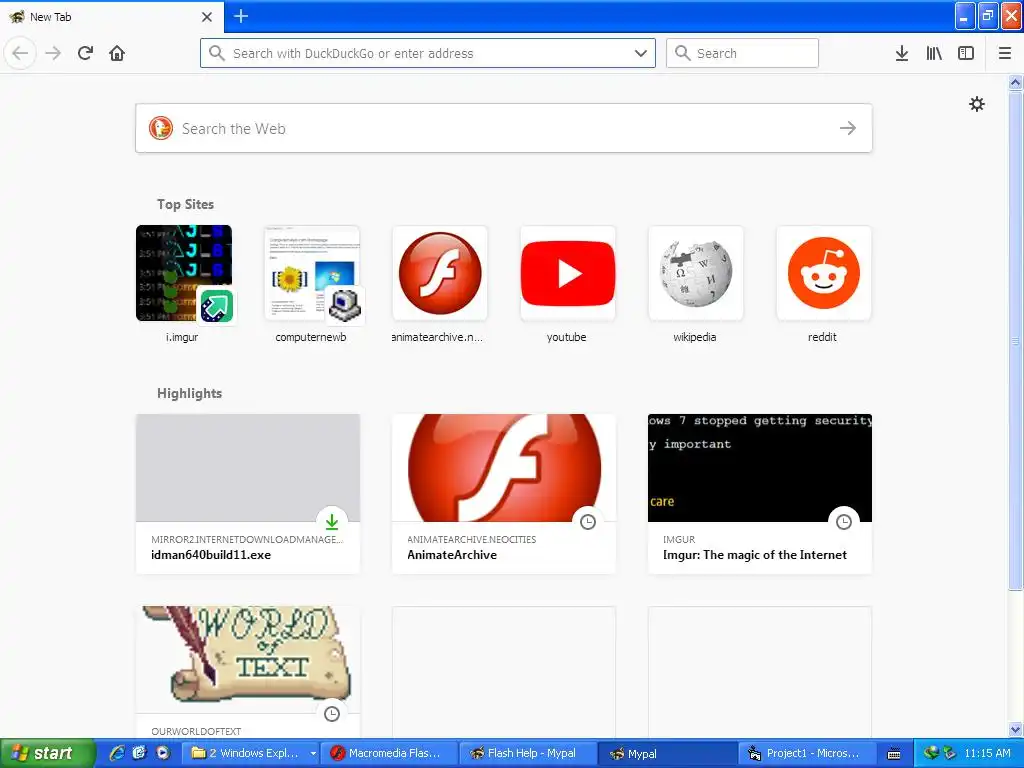Go to the Home page icon
The image size is (1024, 768).
[x=117, y=53]
